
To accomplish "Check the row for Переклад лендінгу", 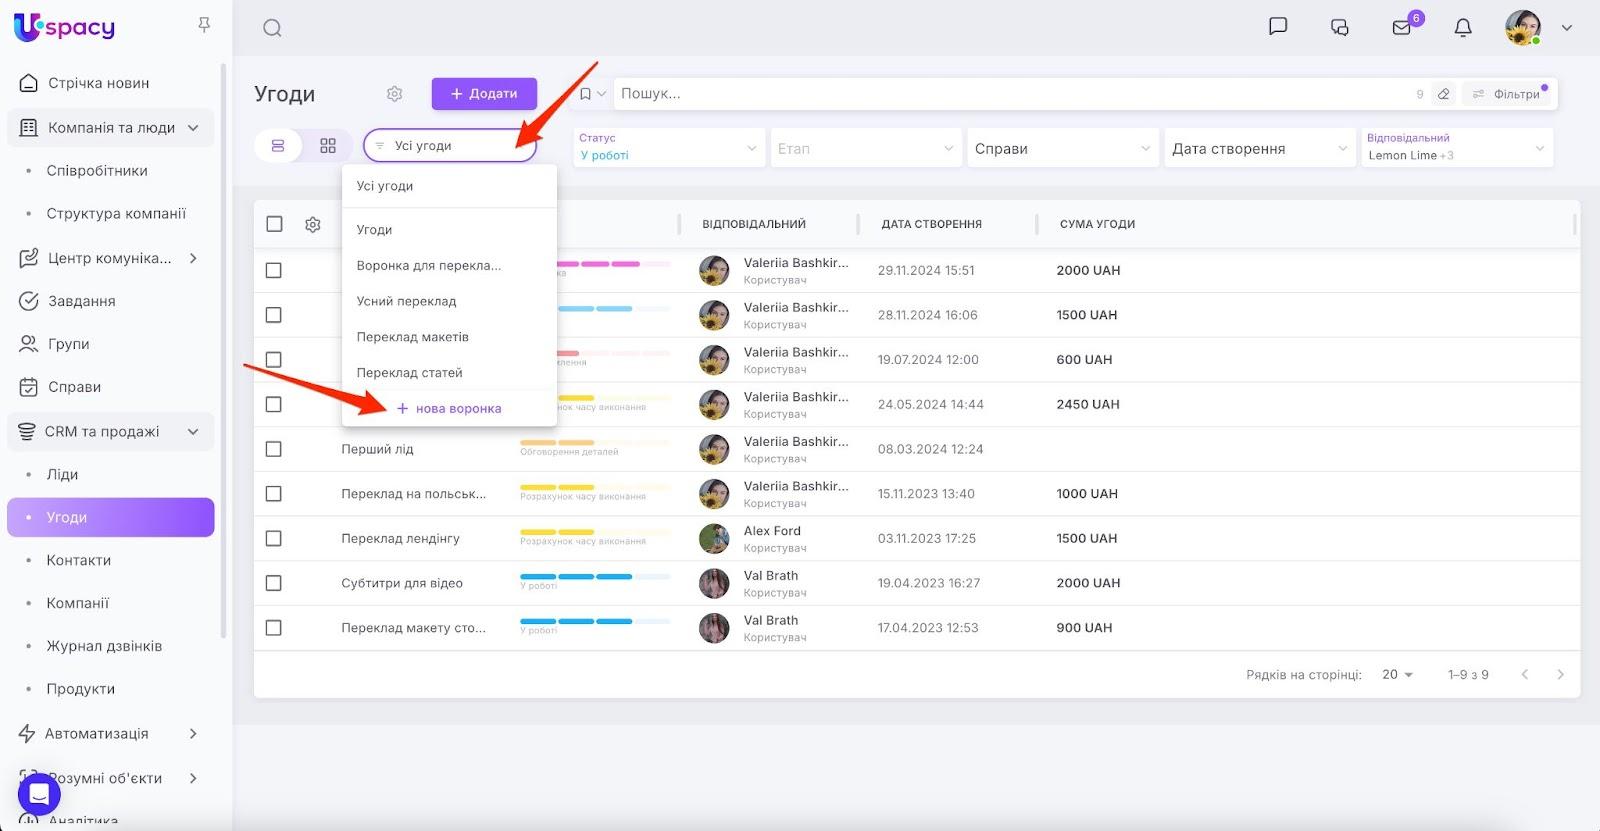I will tap(273, 539).
